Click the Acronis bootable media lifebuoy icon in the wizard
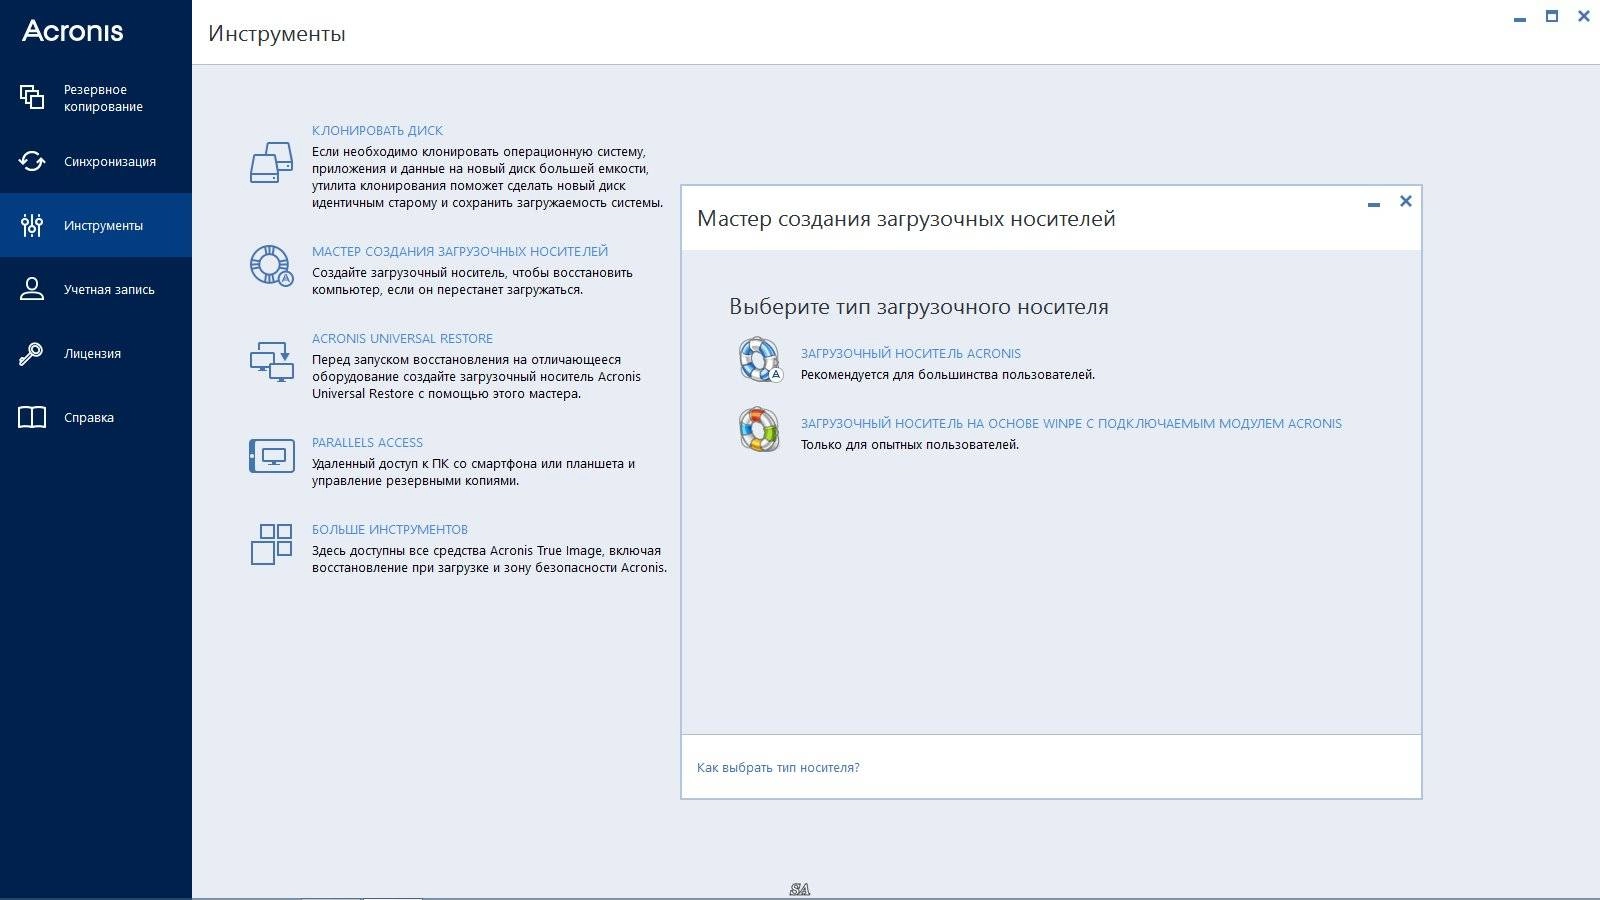The width and height of the screenshot is (1600, 900). 760,360
